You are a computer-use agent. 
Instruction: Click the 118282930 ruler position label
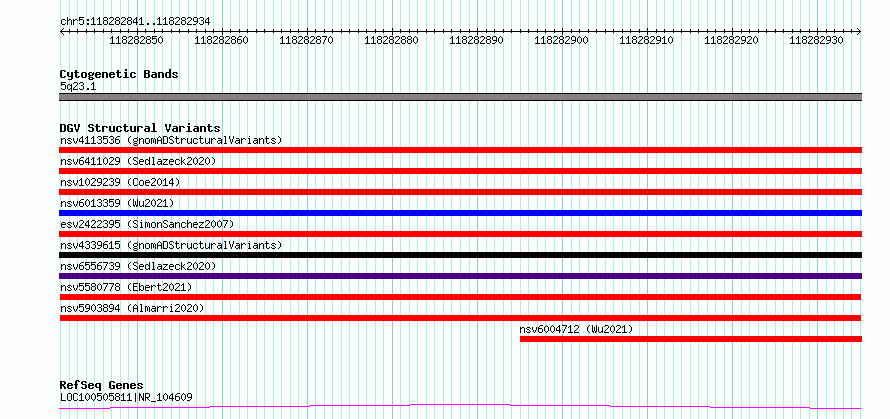(x=817, y=40)
